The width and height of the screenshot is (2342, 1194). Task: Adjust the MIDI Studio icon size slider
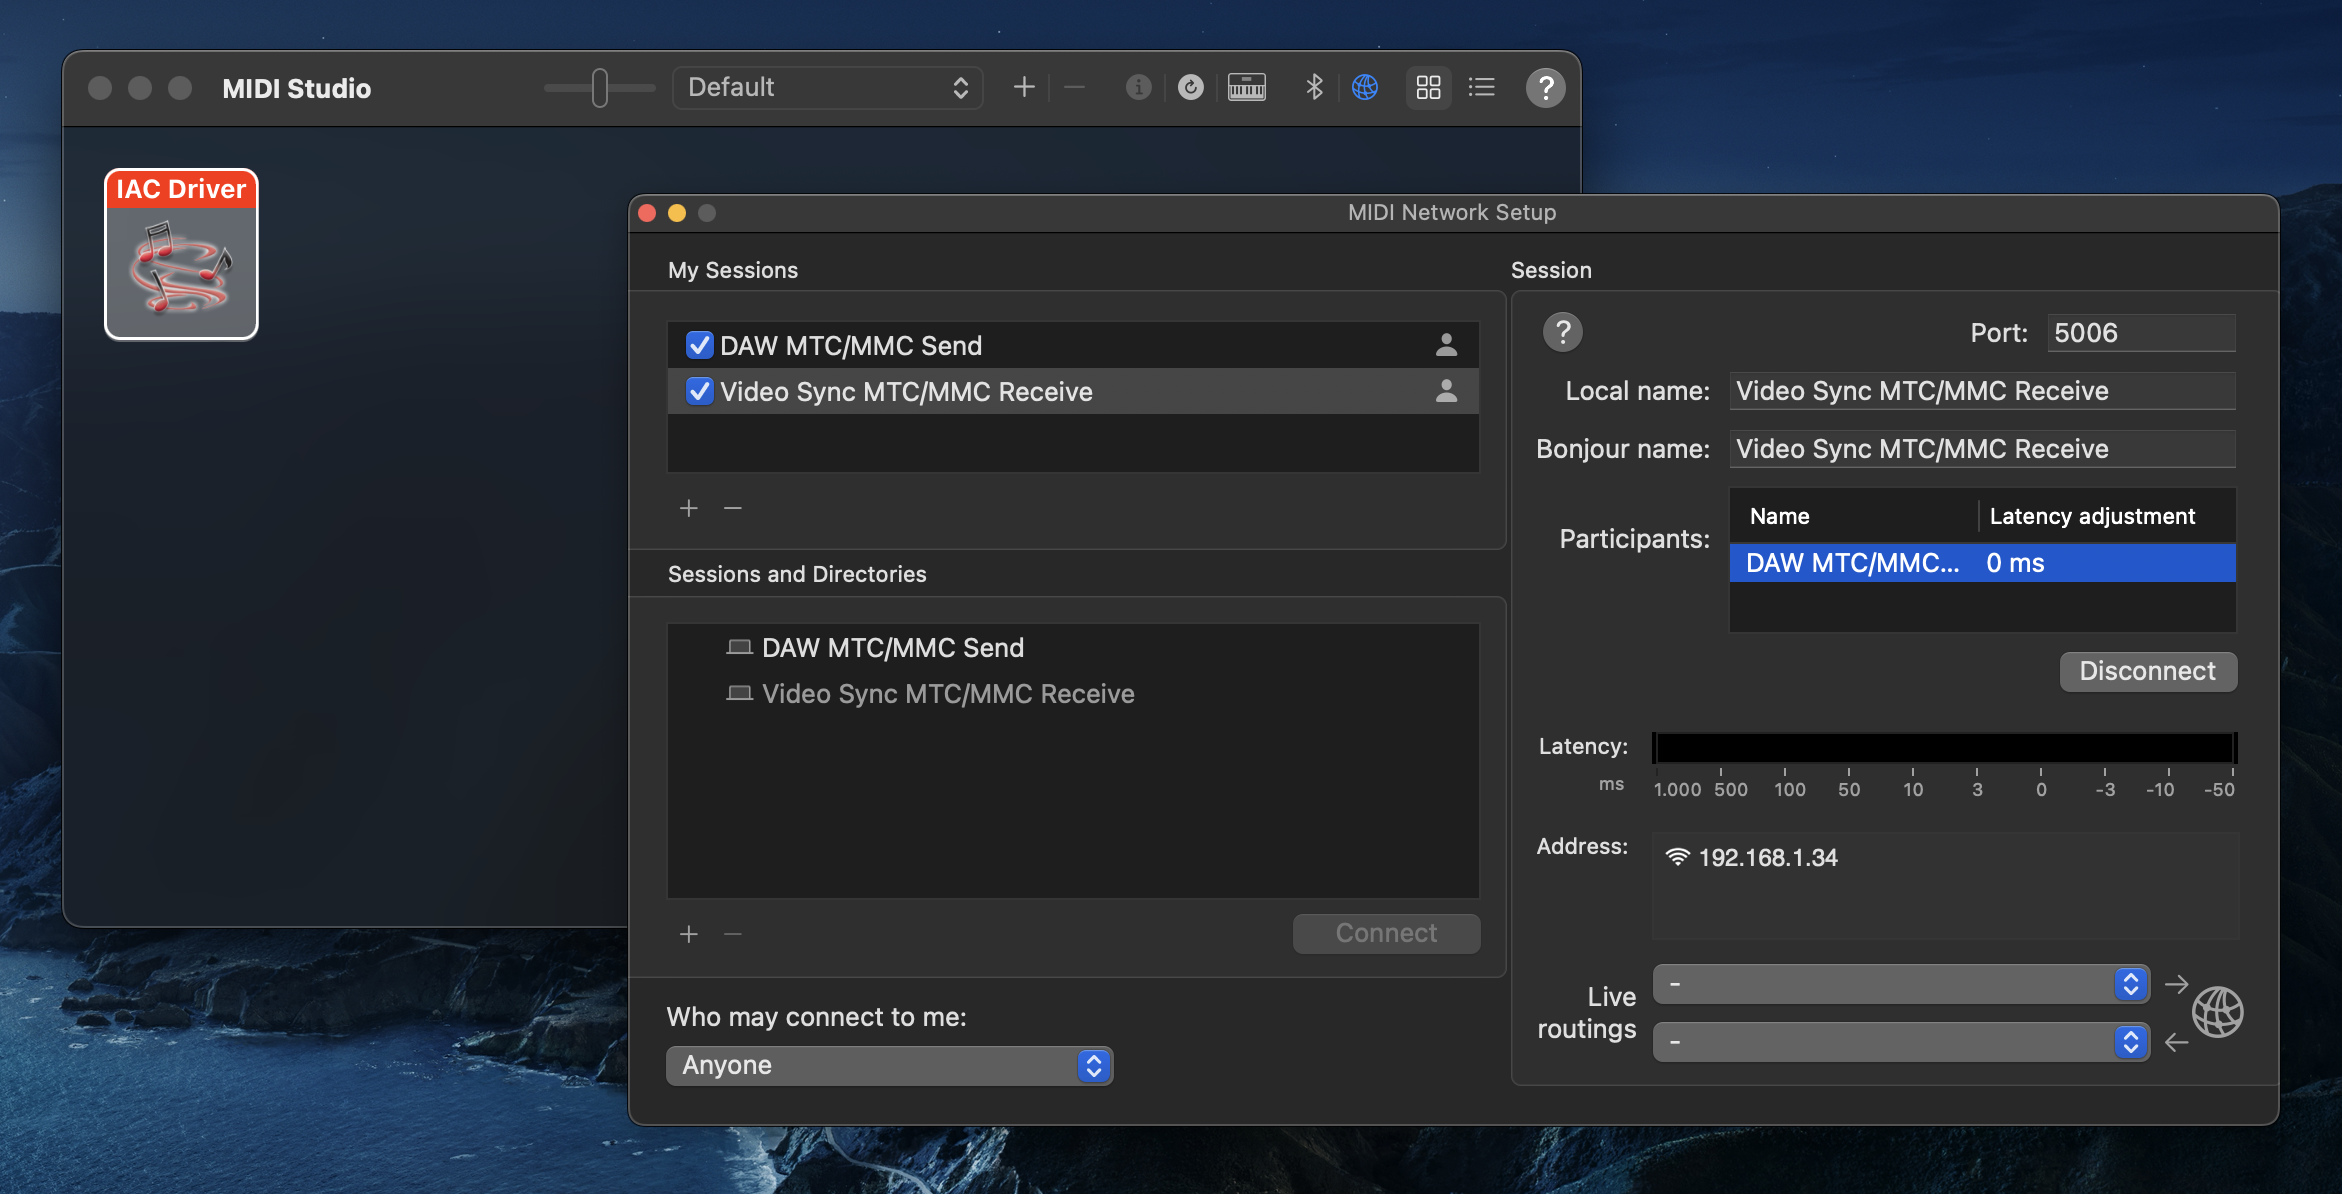pyautogui.click(x=599, y=88)
